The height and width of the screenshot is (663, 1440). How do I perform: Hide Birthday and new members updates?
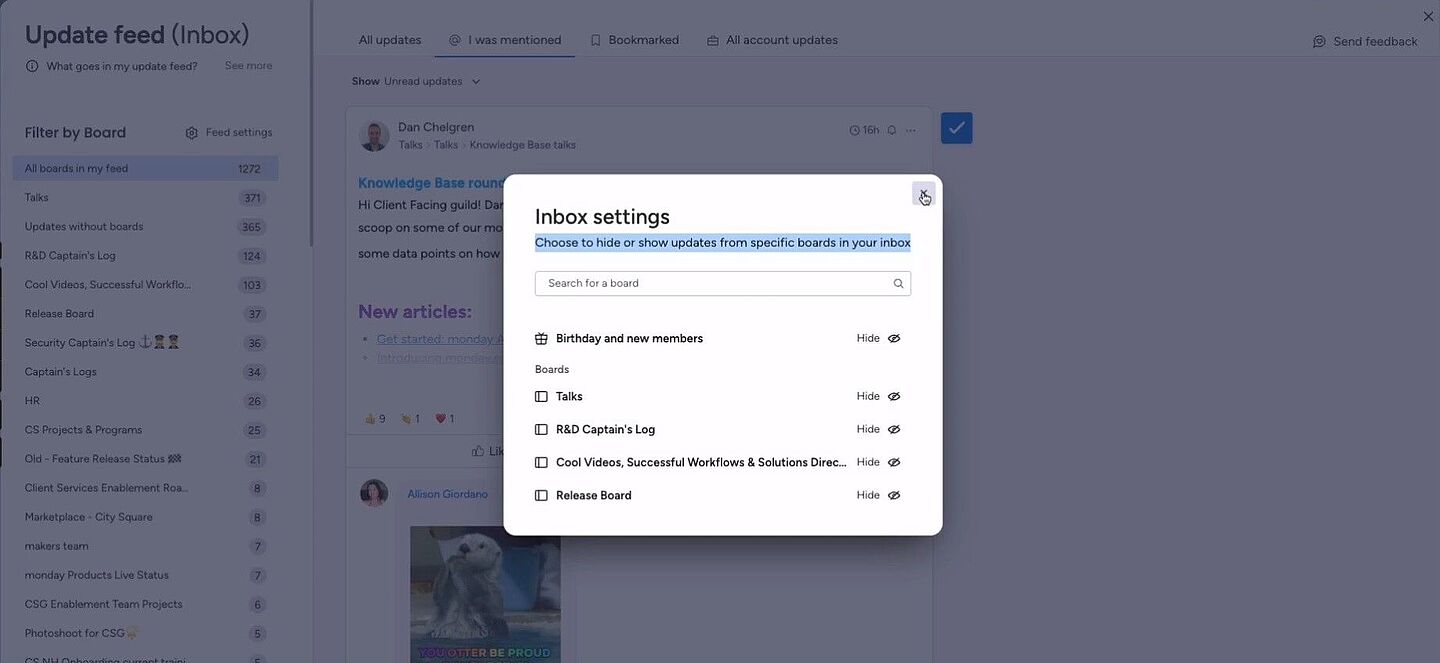point(879,338)
